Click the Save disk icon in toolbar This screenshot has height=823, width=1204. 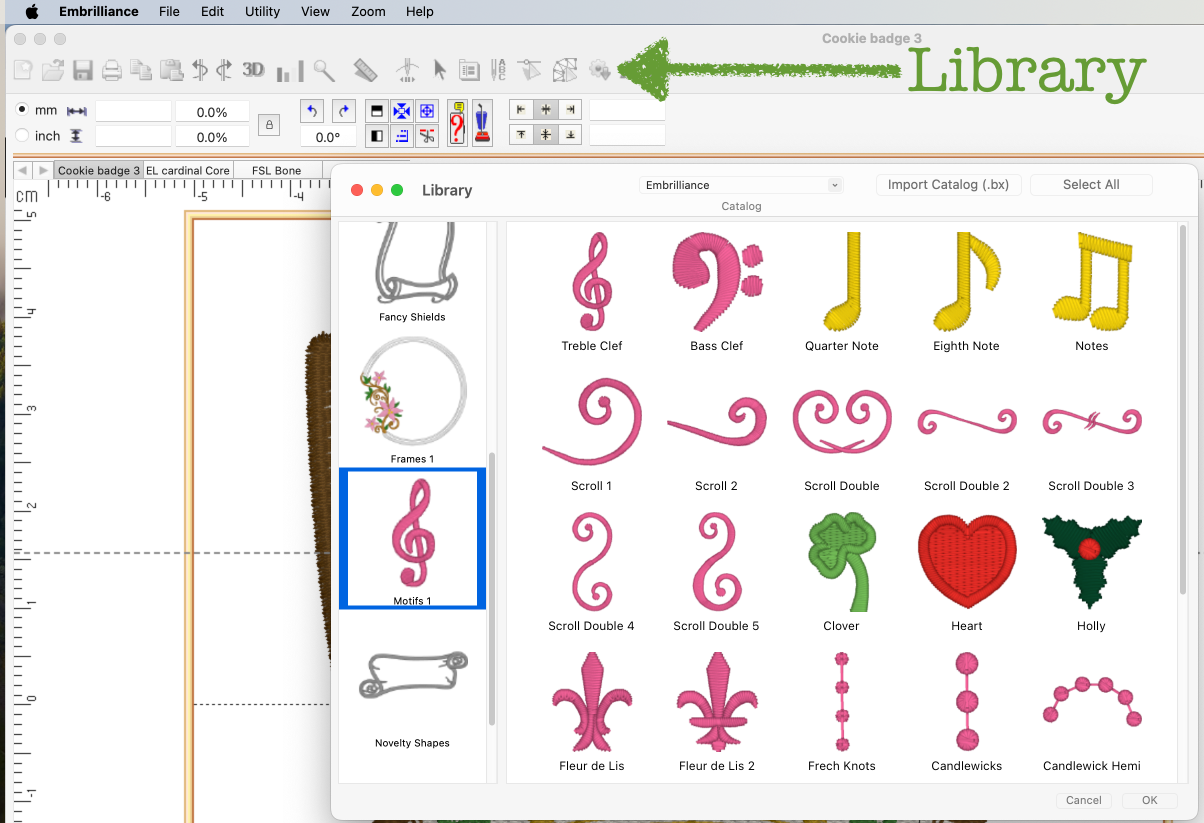tap(83, 70)
